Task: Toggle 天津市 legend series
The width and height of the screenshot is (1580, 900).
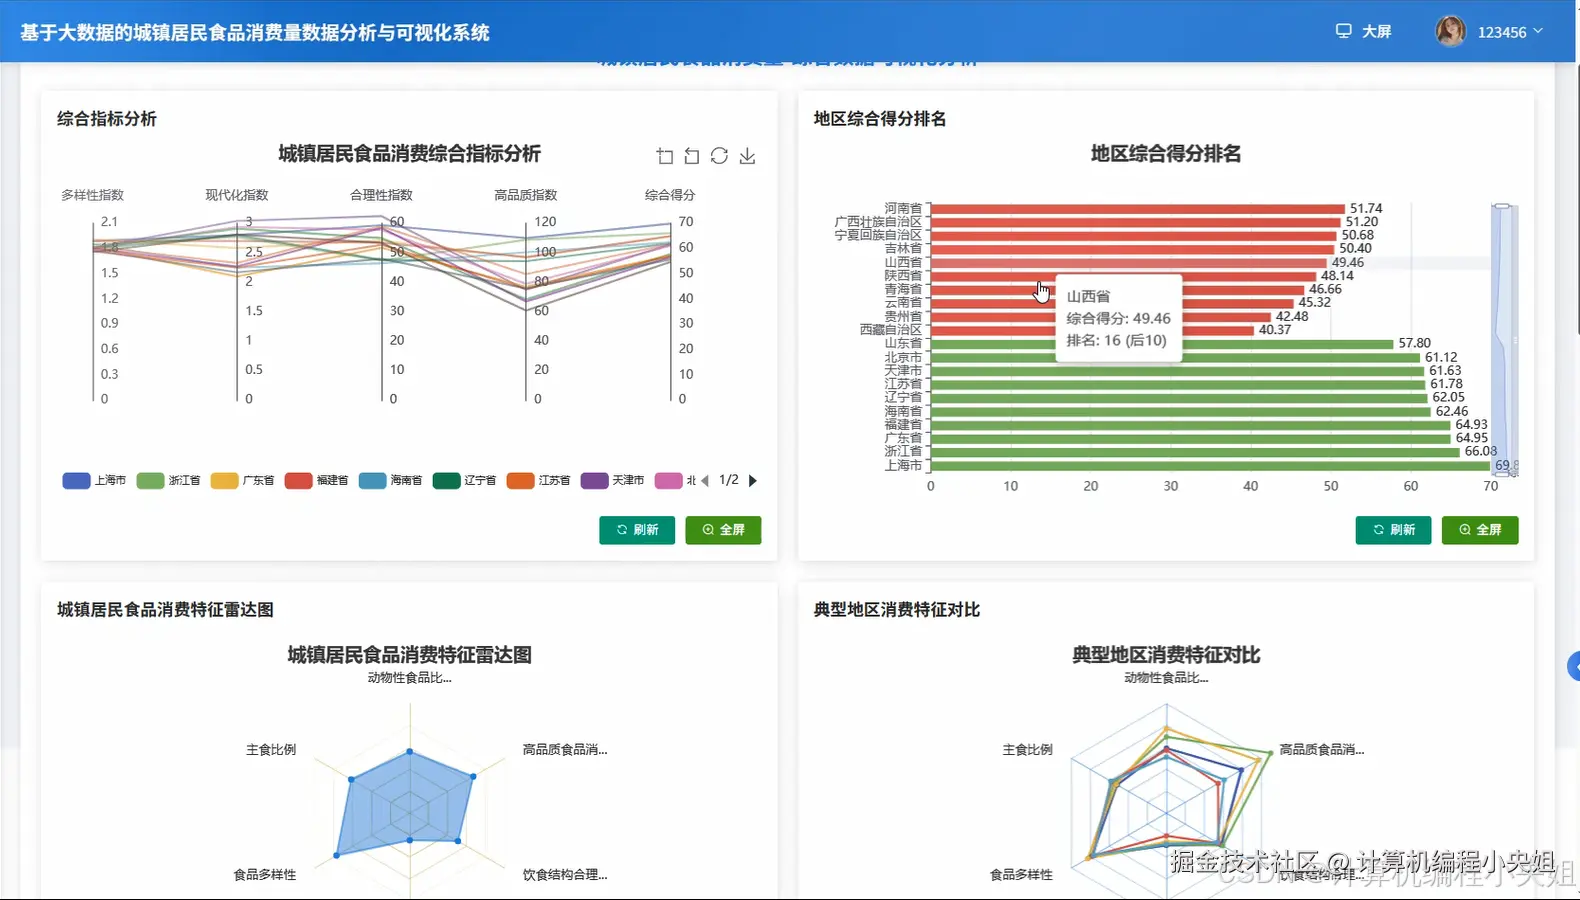Action: click(x=612, y=481)
